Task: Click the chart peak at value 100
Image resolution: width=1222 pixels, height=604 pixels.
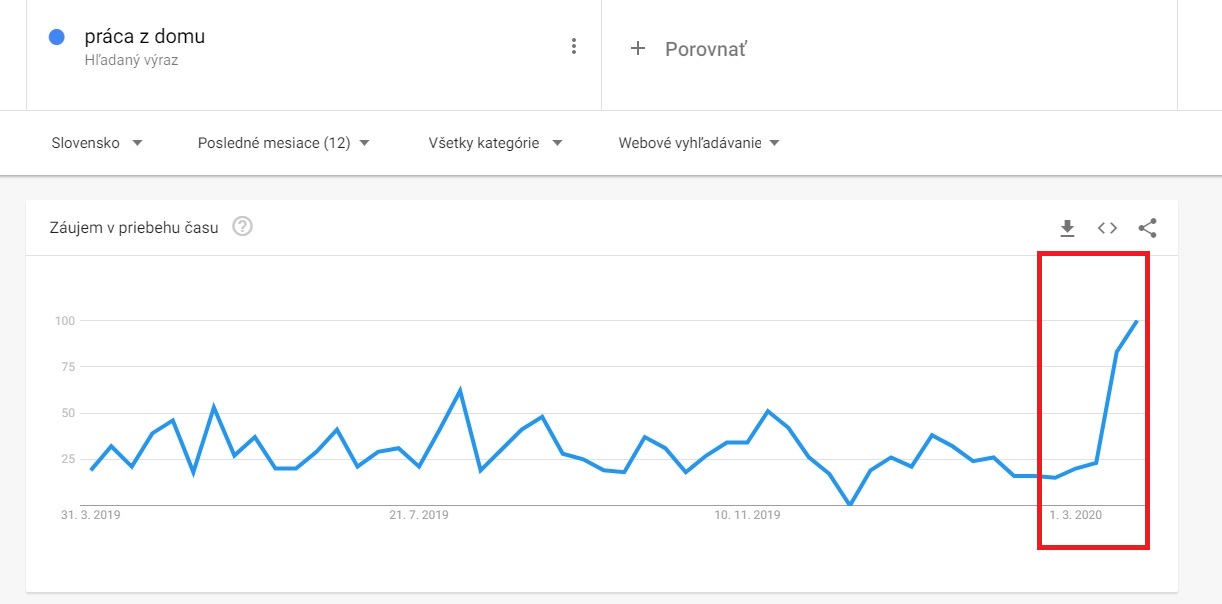Action: (1137, 321)
